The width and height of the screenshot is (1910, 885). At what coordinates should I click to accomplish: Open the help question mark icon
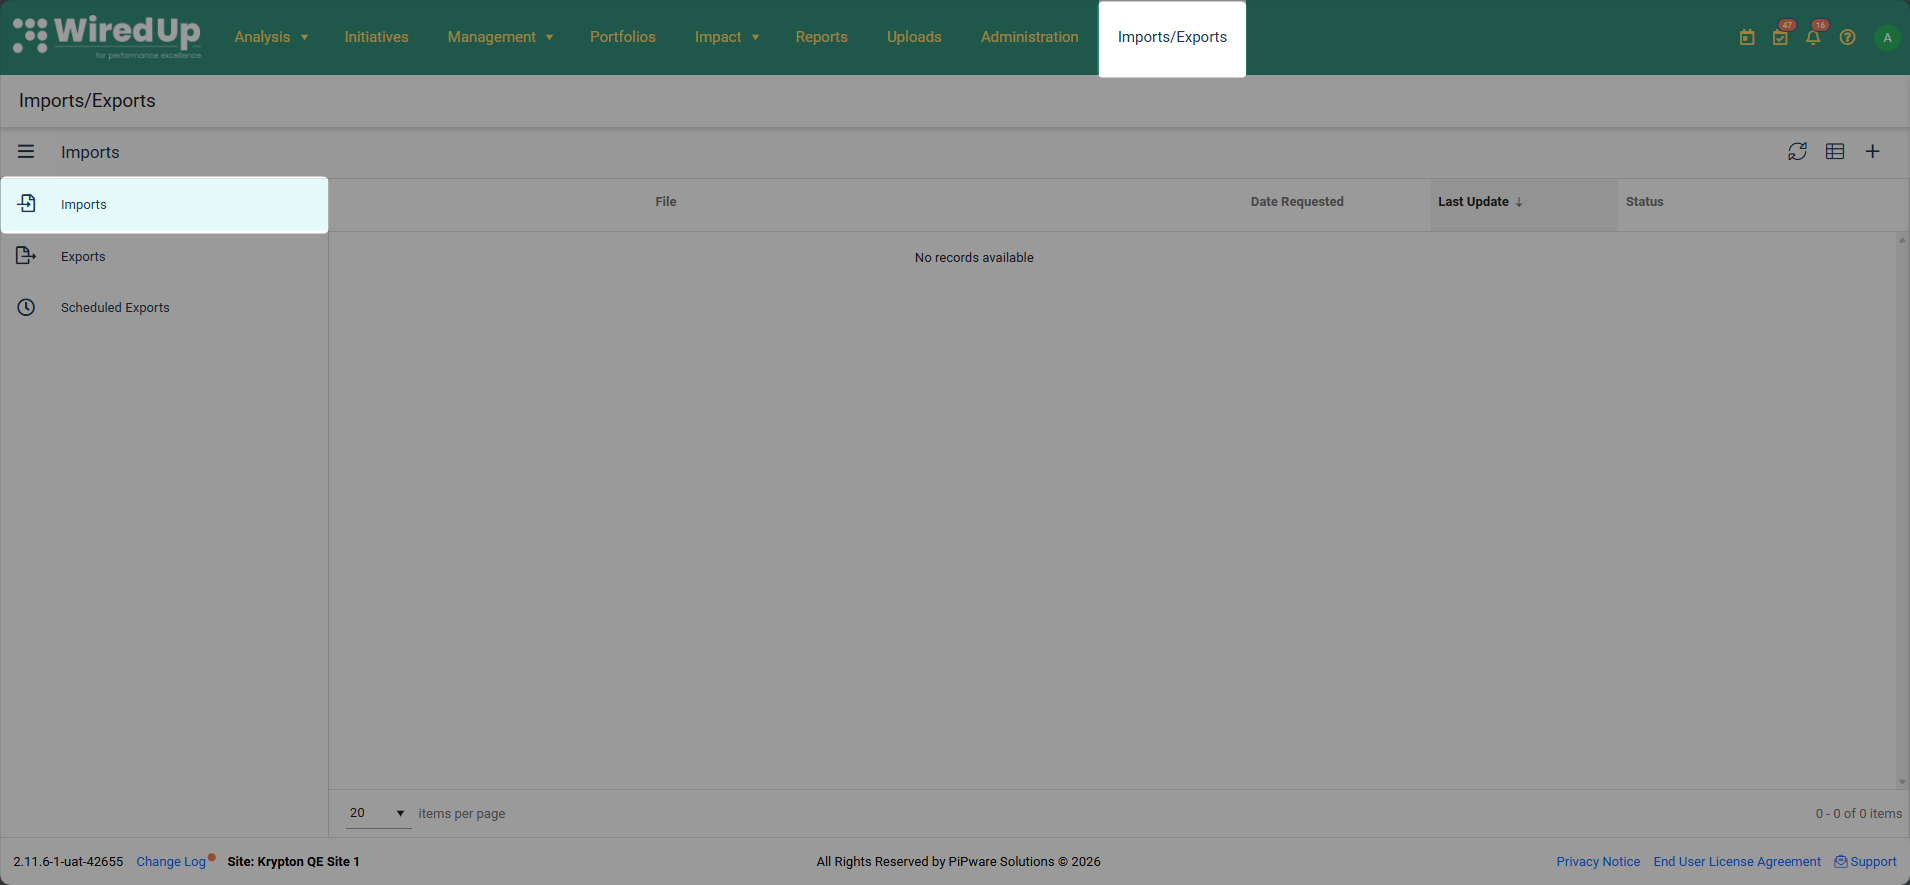point(1847,38)
